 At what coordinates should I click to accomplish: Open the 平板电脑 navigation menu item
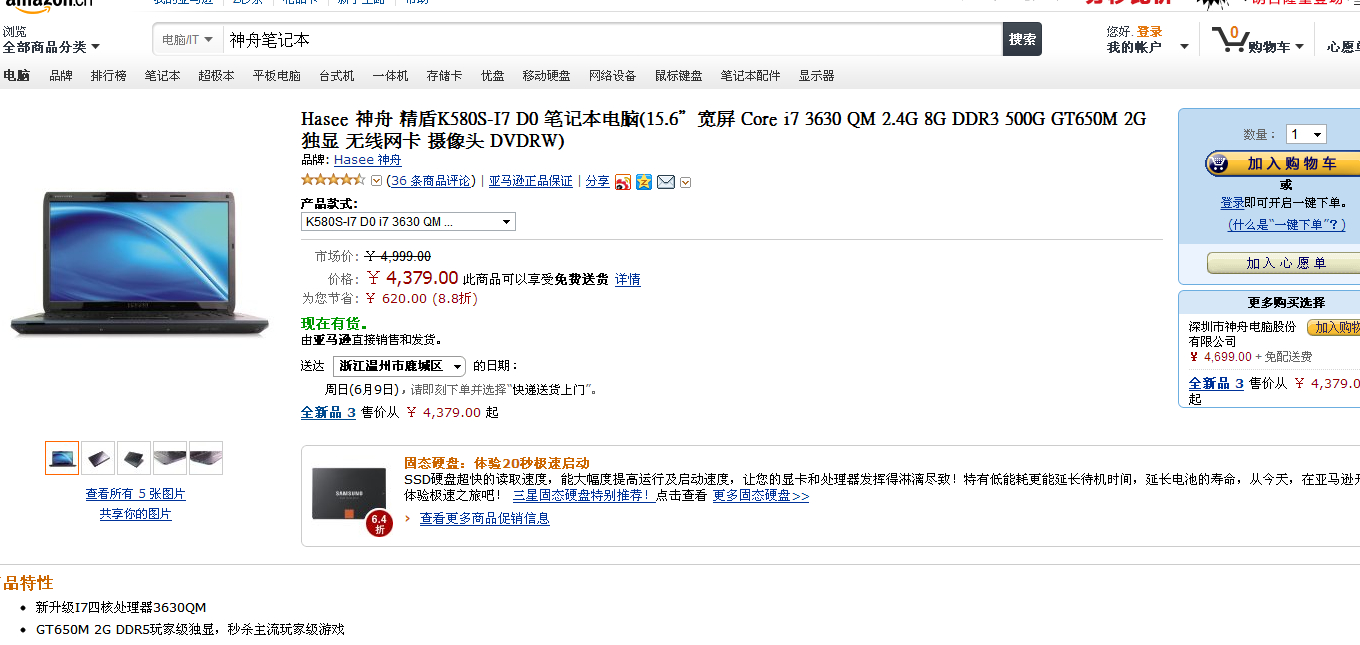(x=276, y=76)
